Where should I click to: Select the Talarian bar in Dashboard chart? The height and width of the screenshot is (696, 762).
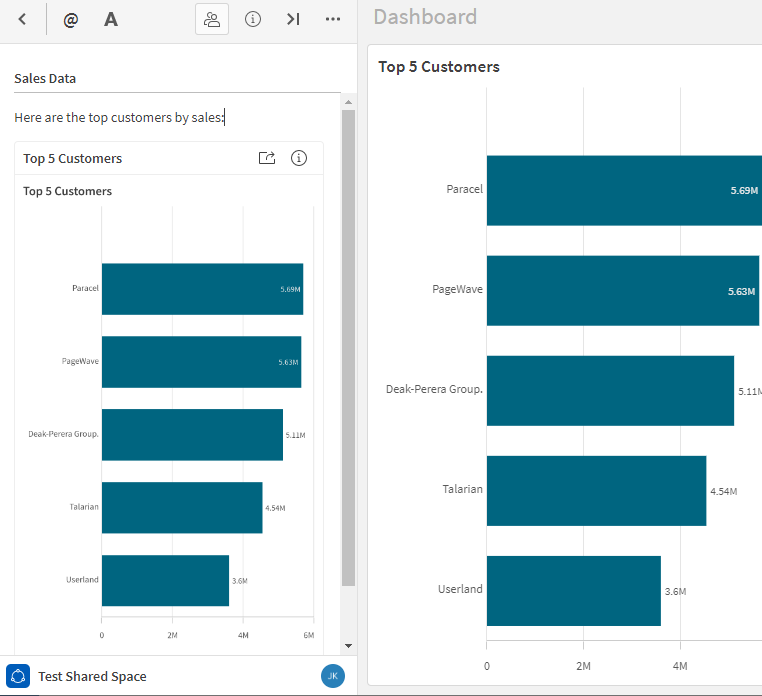(596, 490)
